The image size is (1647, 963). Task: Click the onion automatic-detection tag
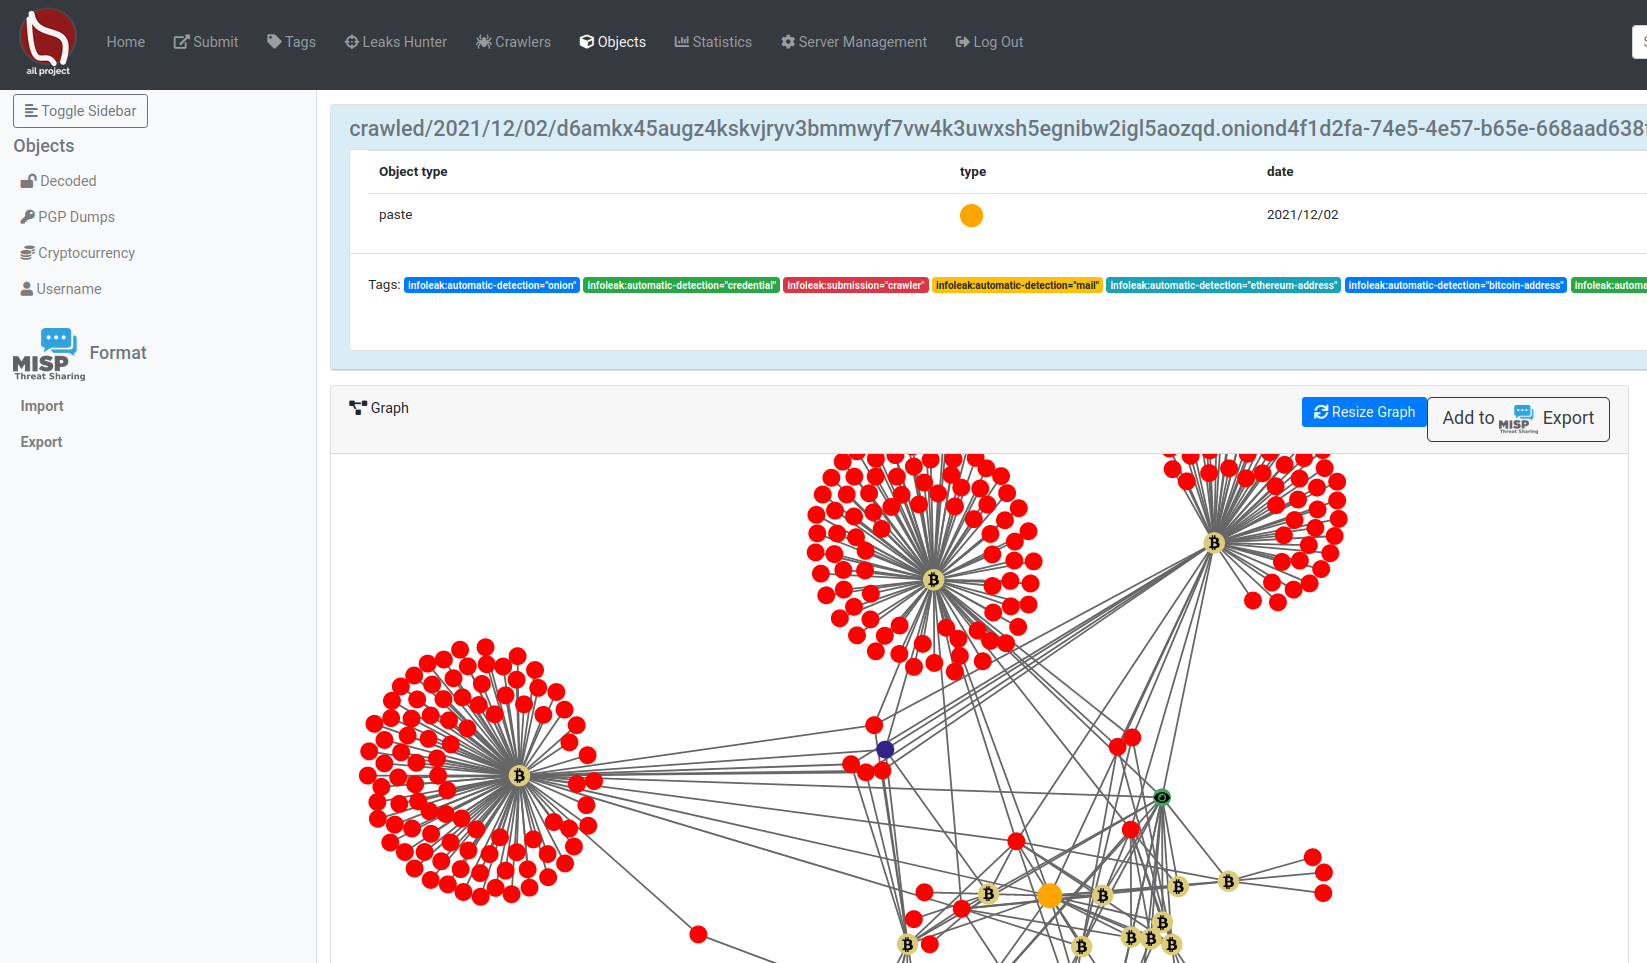[492, 286]
